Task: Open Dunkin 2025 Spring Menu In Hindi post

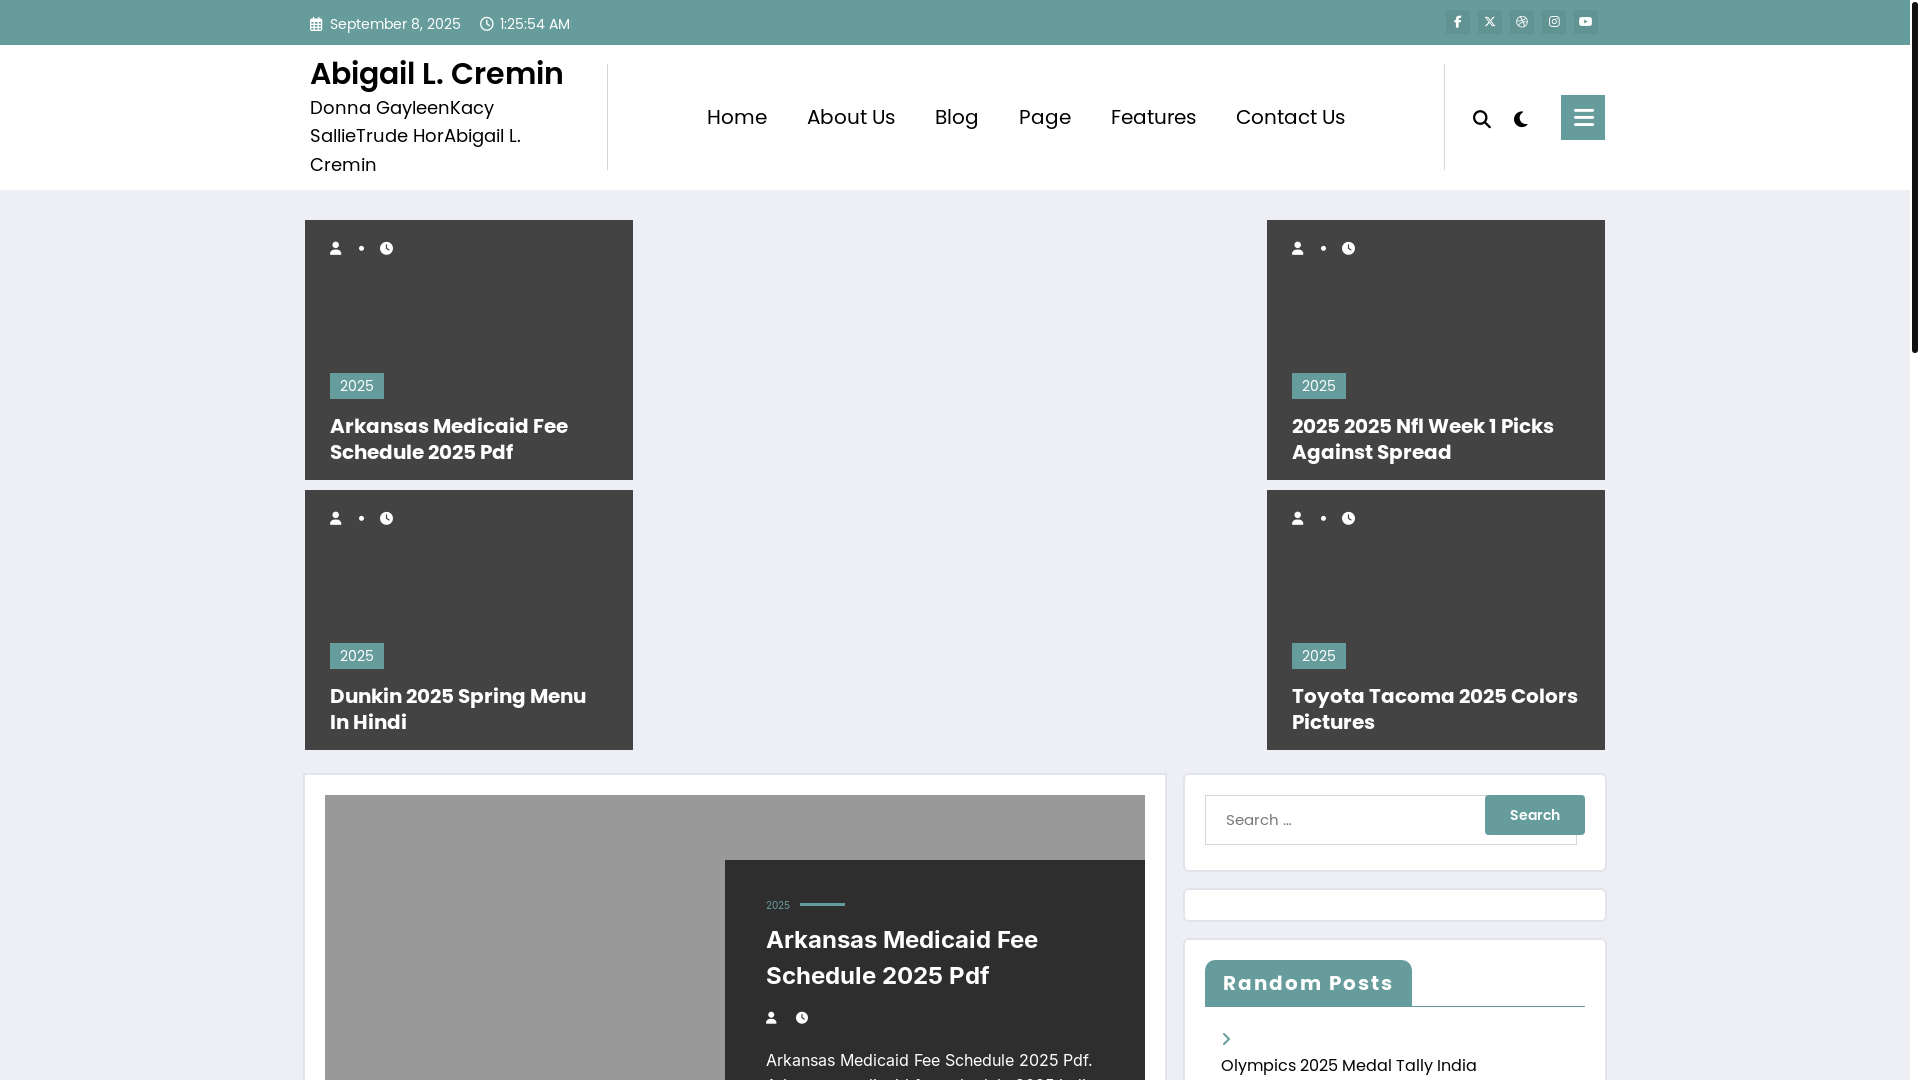Action: [458, 709]
